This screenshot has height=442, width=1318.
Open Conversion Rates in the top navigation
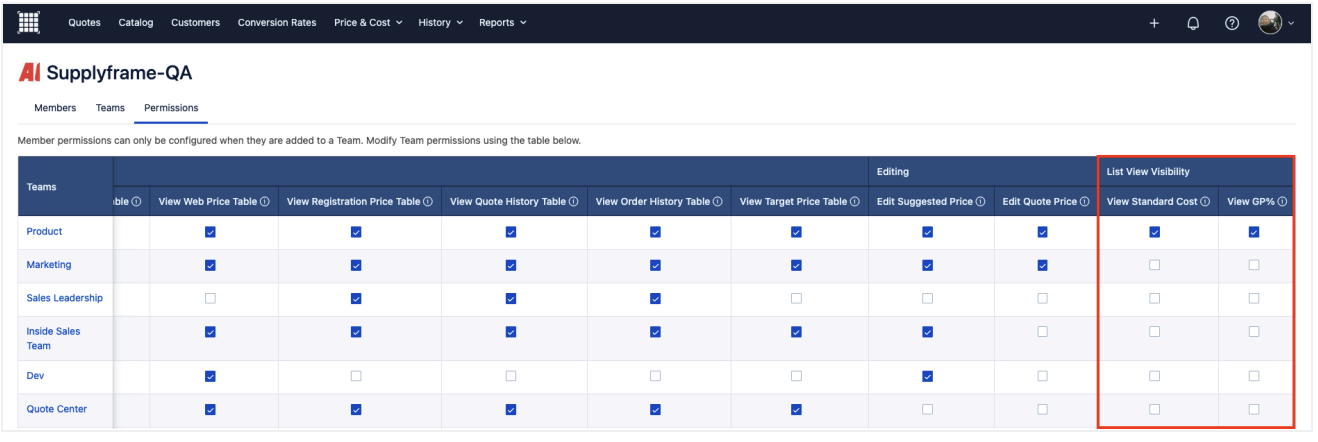coord(277,23)
